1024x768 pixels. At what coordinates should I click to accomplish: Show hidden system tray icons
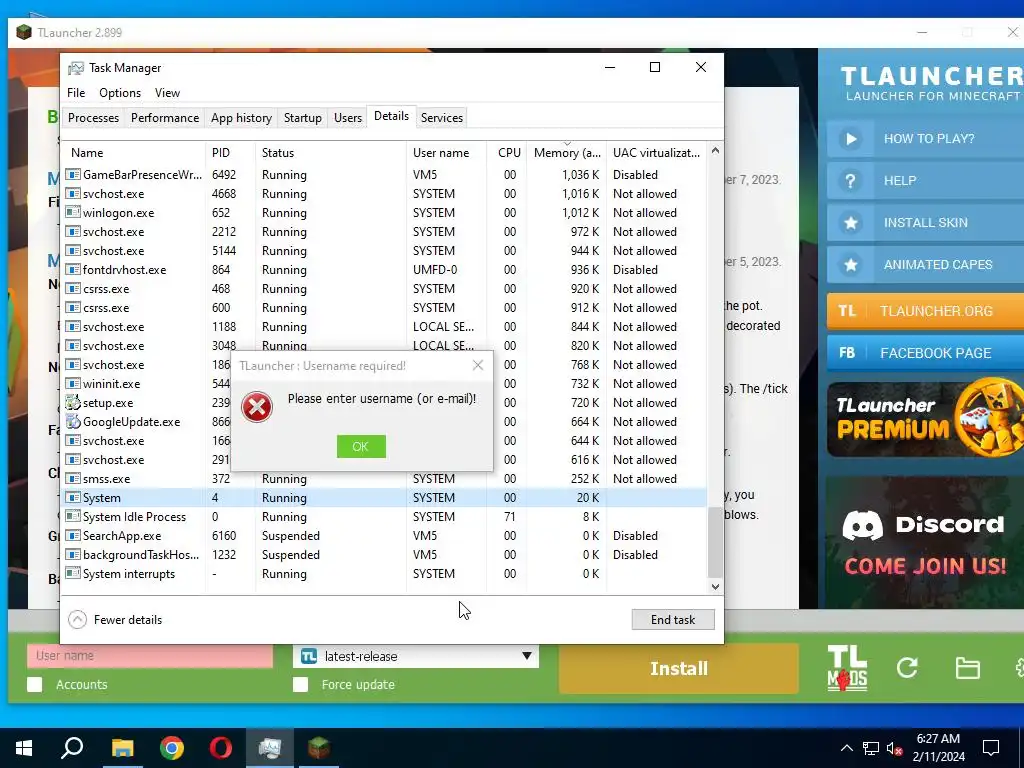click(x=846, y=748)
